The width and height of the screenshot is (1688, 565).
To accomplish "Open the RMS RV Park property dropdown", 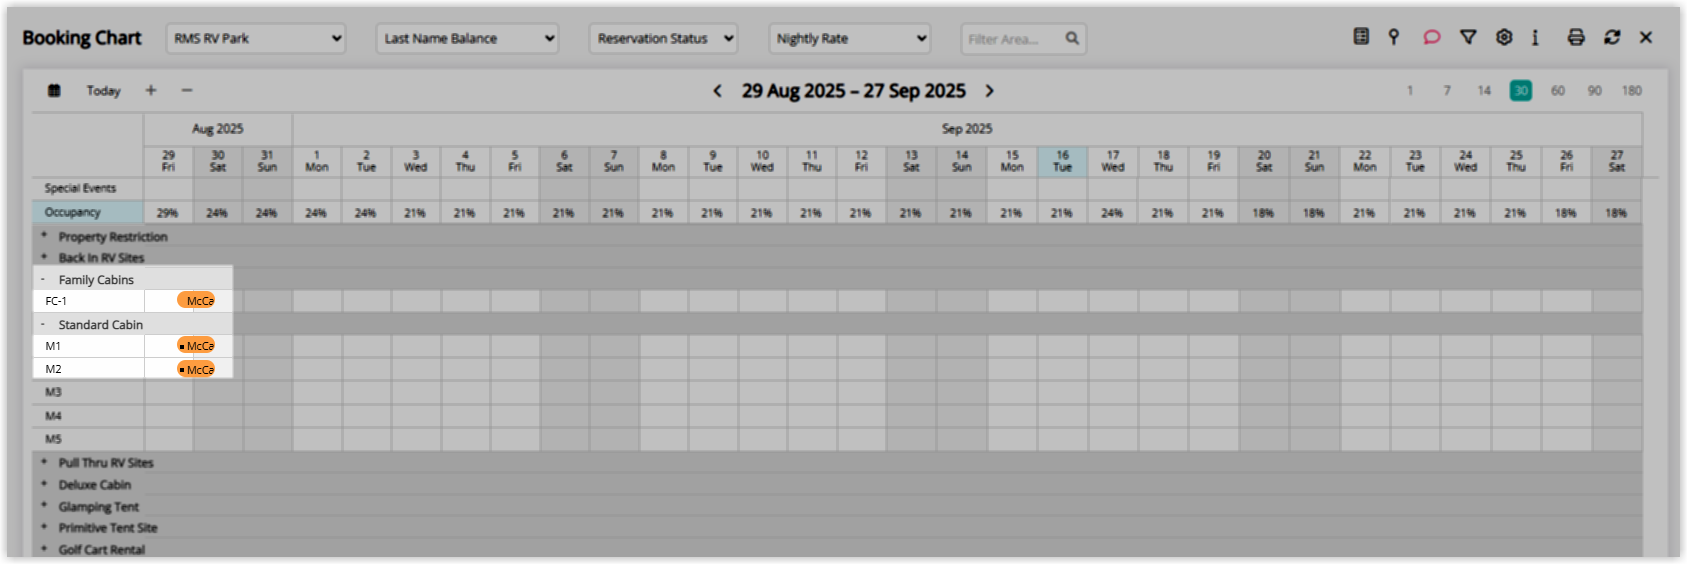I will [x=256, y=39].
